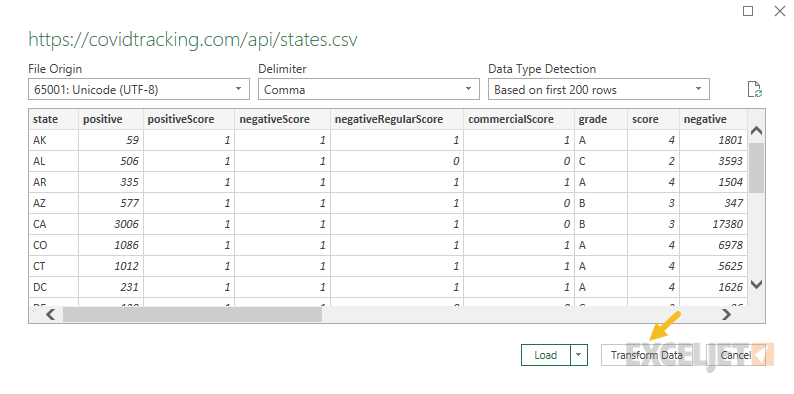794x394 pixels.
Task: Click the AZ state cell
Action: pyautogui.click(x=54, y=203)
